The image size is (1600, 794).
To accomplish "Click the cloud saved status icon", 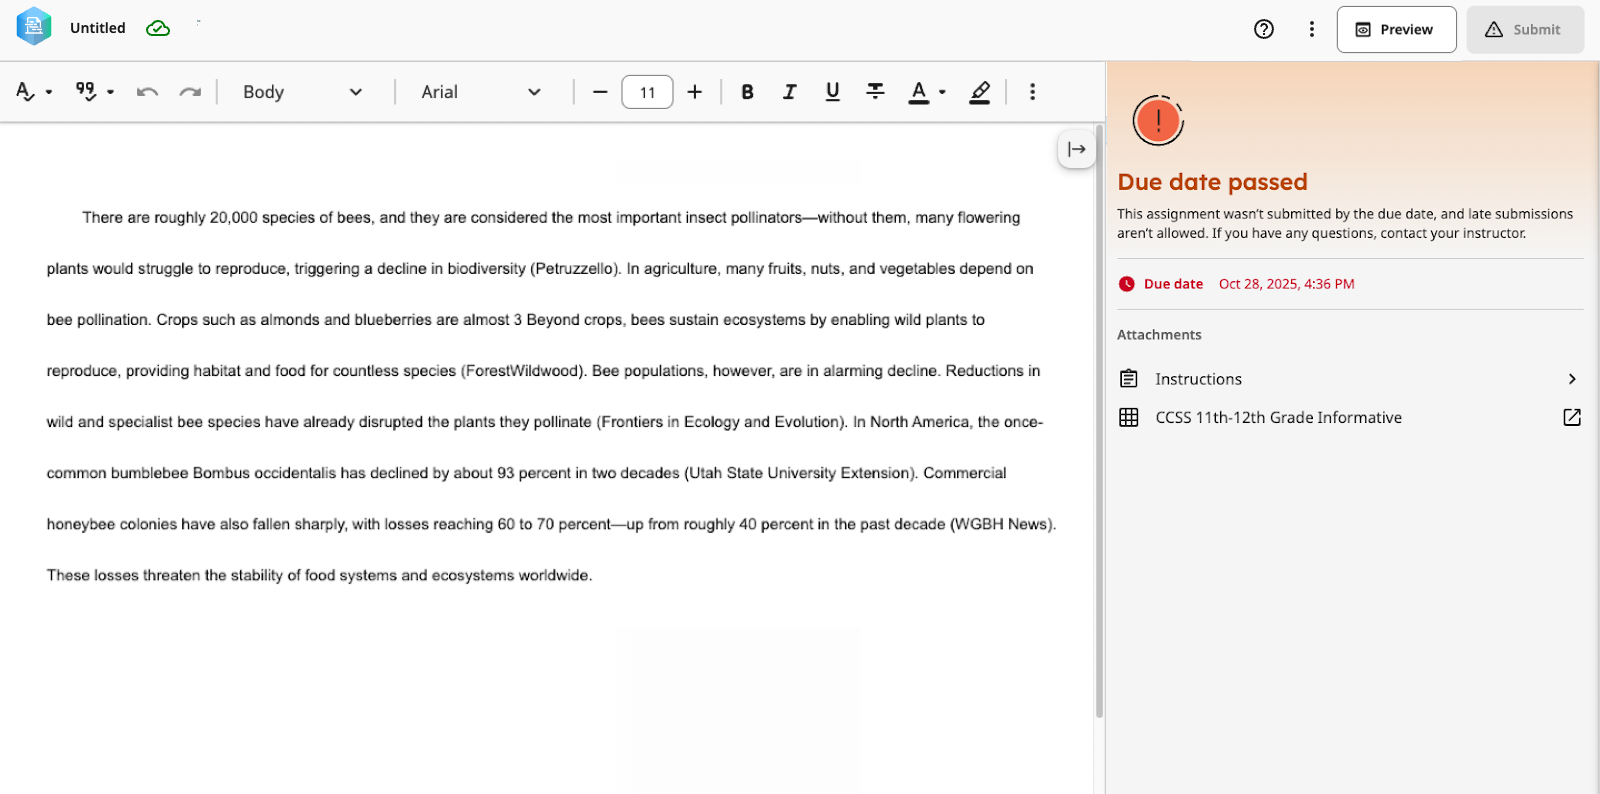I will [158, 28].
